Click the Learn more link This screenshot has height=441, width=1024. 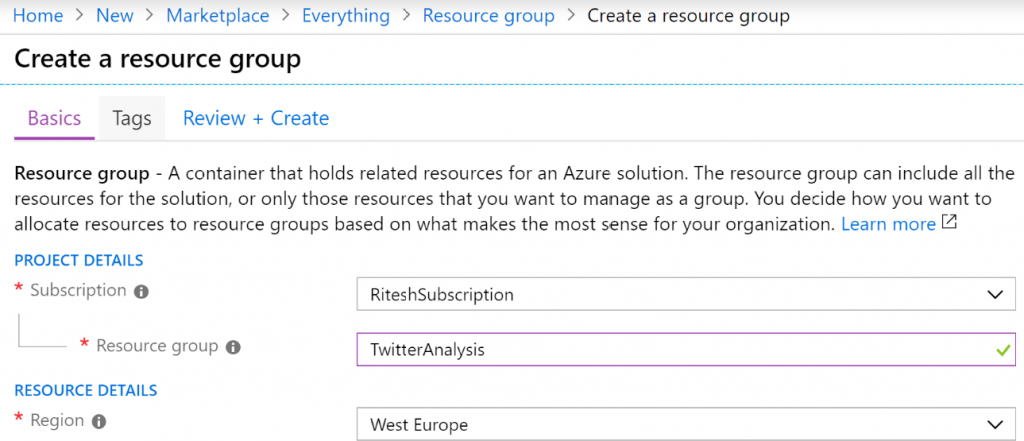[888, 224]
